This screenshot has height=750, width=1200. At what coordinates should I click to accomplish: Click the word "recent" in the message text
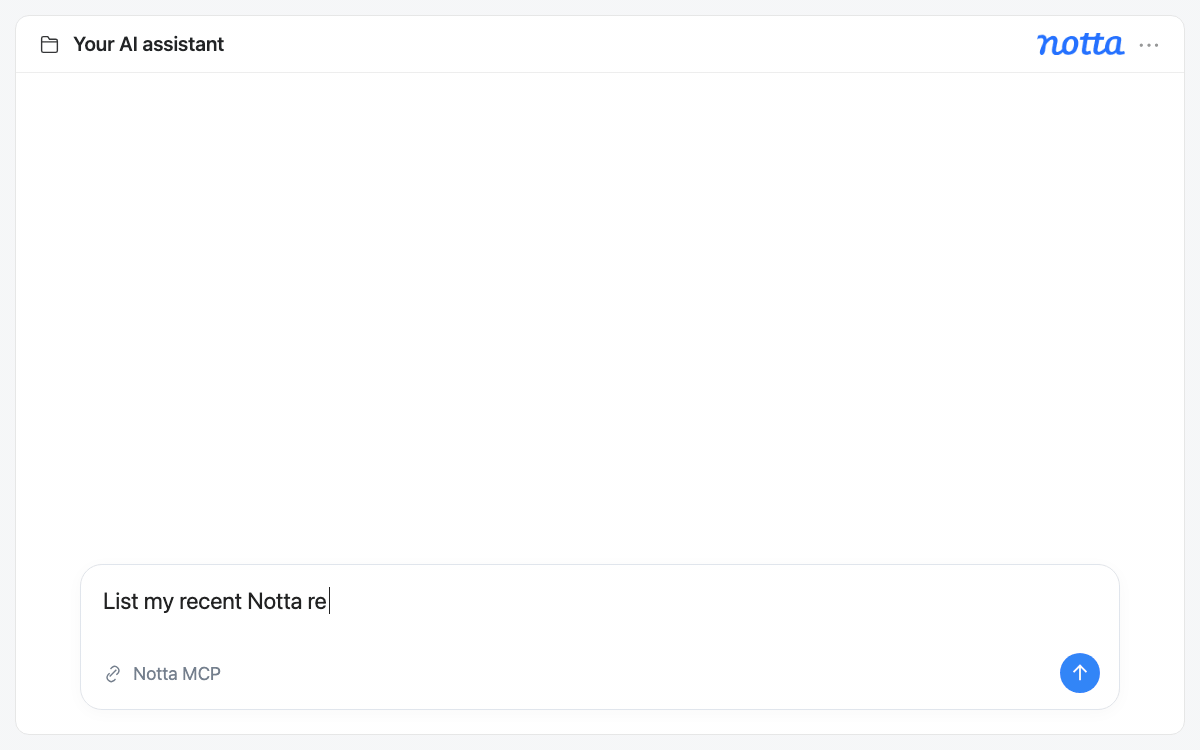pos(210,602)
